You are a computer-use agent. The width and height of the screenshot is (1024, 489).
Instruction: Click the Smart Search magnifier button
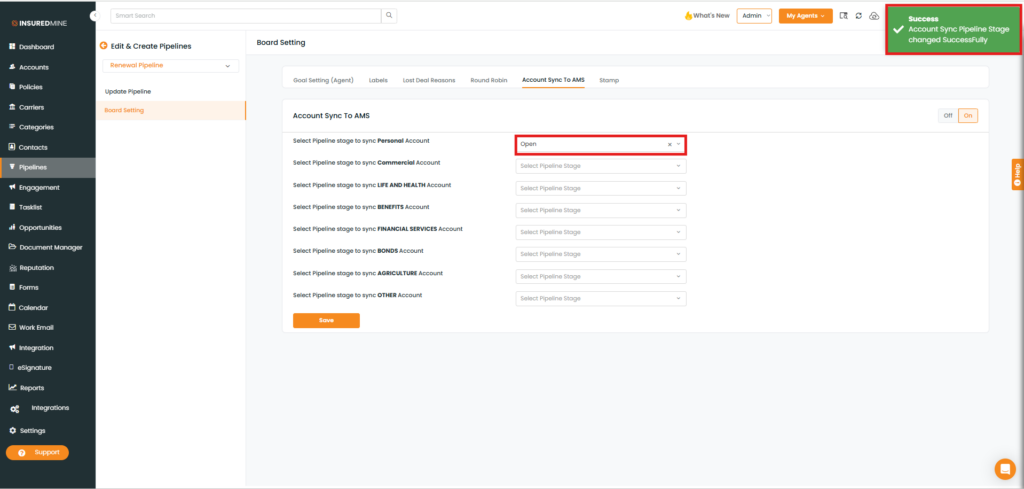coord(389,16)
